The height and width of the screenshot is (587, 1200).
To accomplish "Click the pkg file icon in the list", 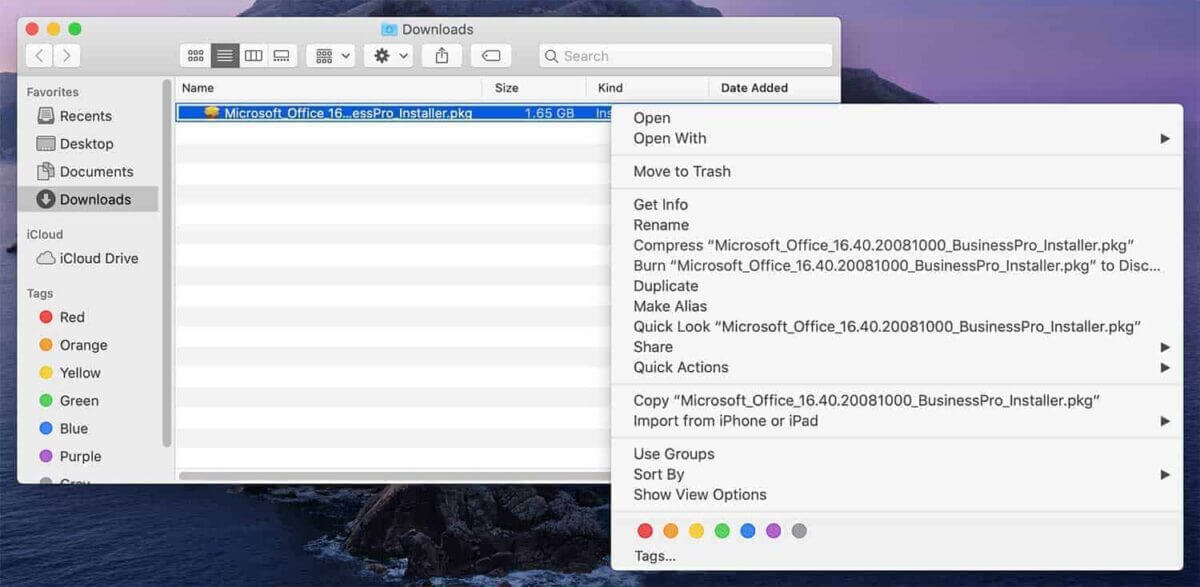I will (211, 113).
